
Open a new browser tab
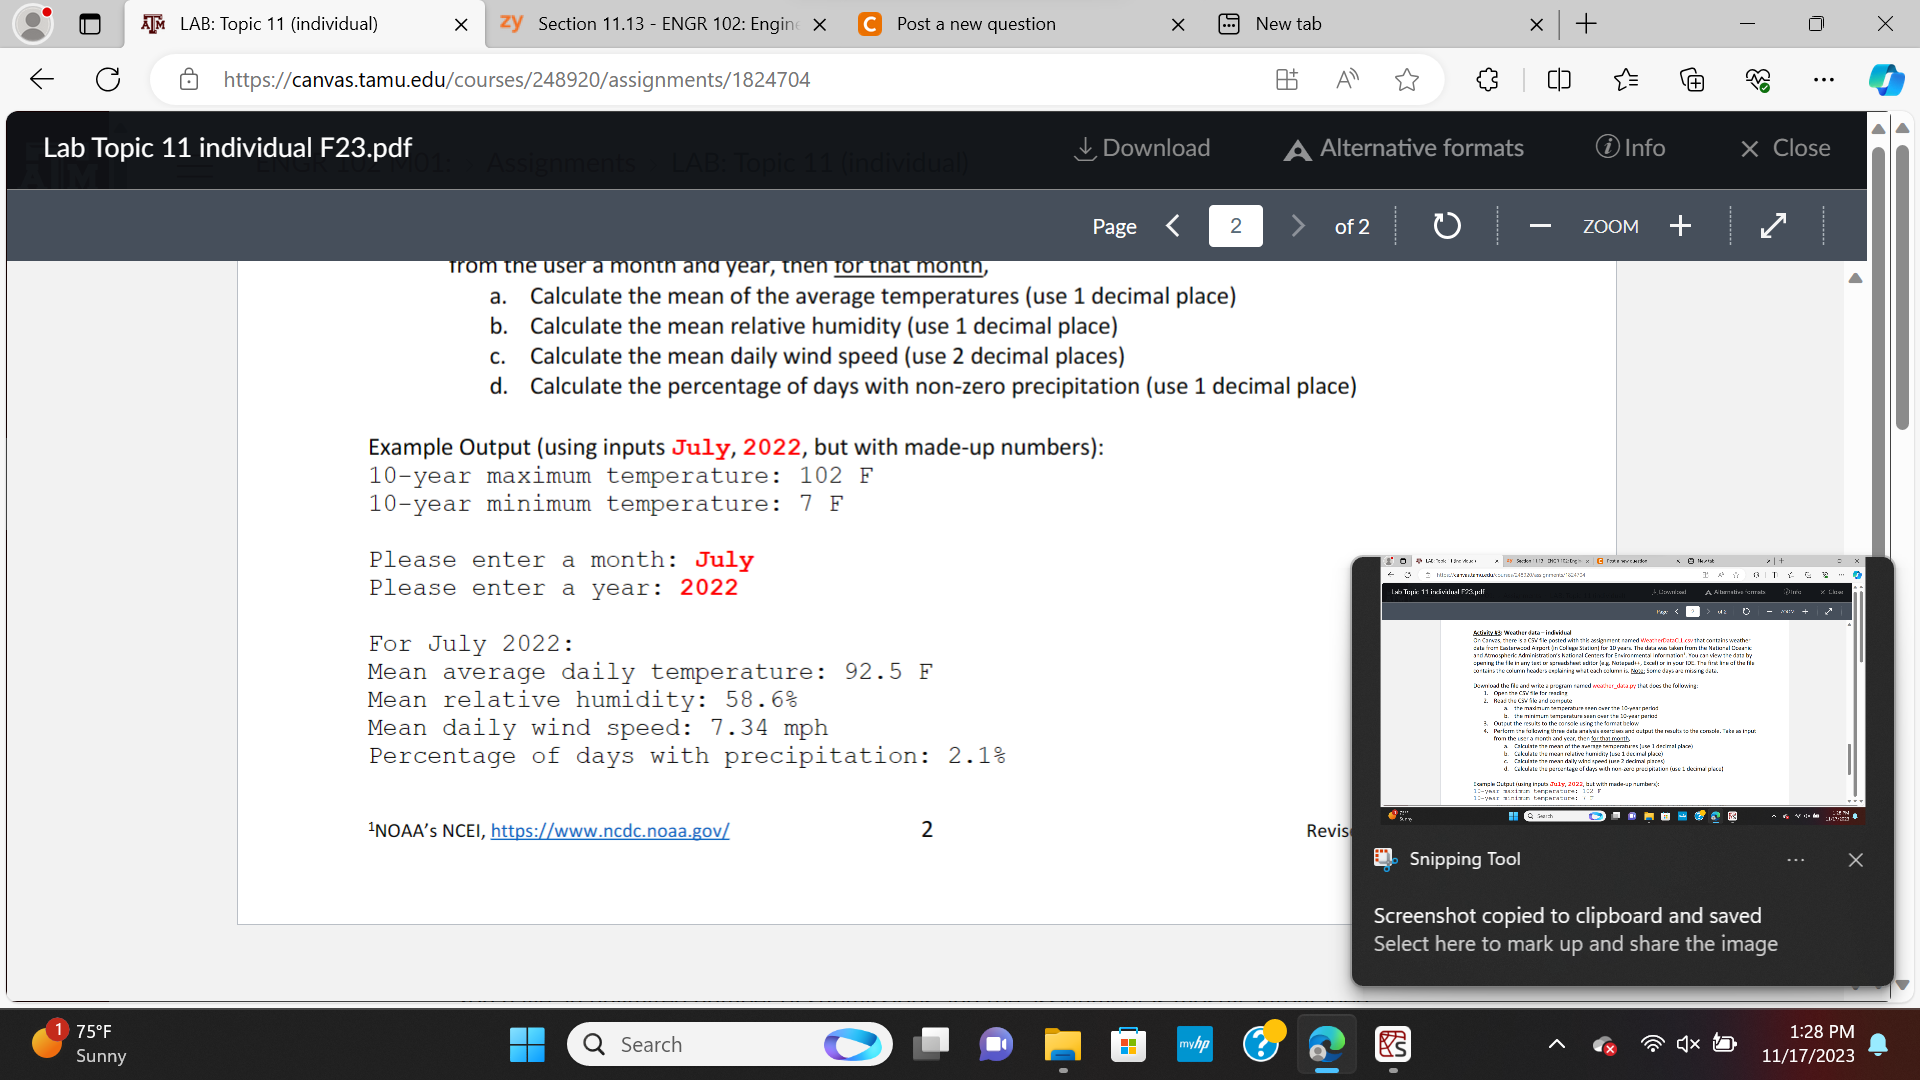pyautogui.click(x=1586, y=24)
